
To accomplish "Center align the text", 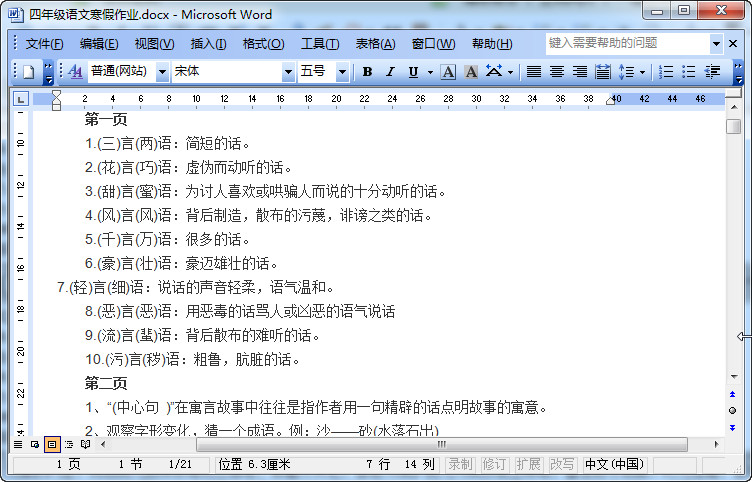I will click(x=557, y=72).
